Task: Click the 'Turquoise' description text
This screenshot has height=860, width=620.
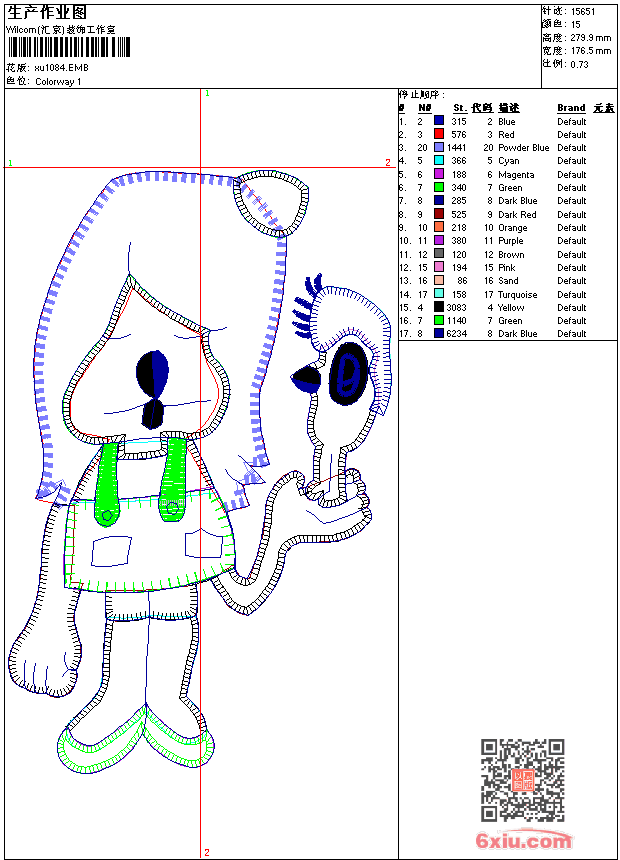Action: pos(517,295)
